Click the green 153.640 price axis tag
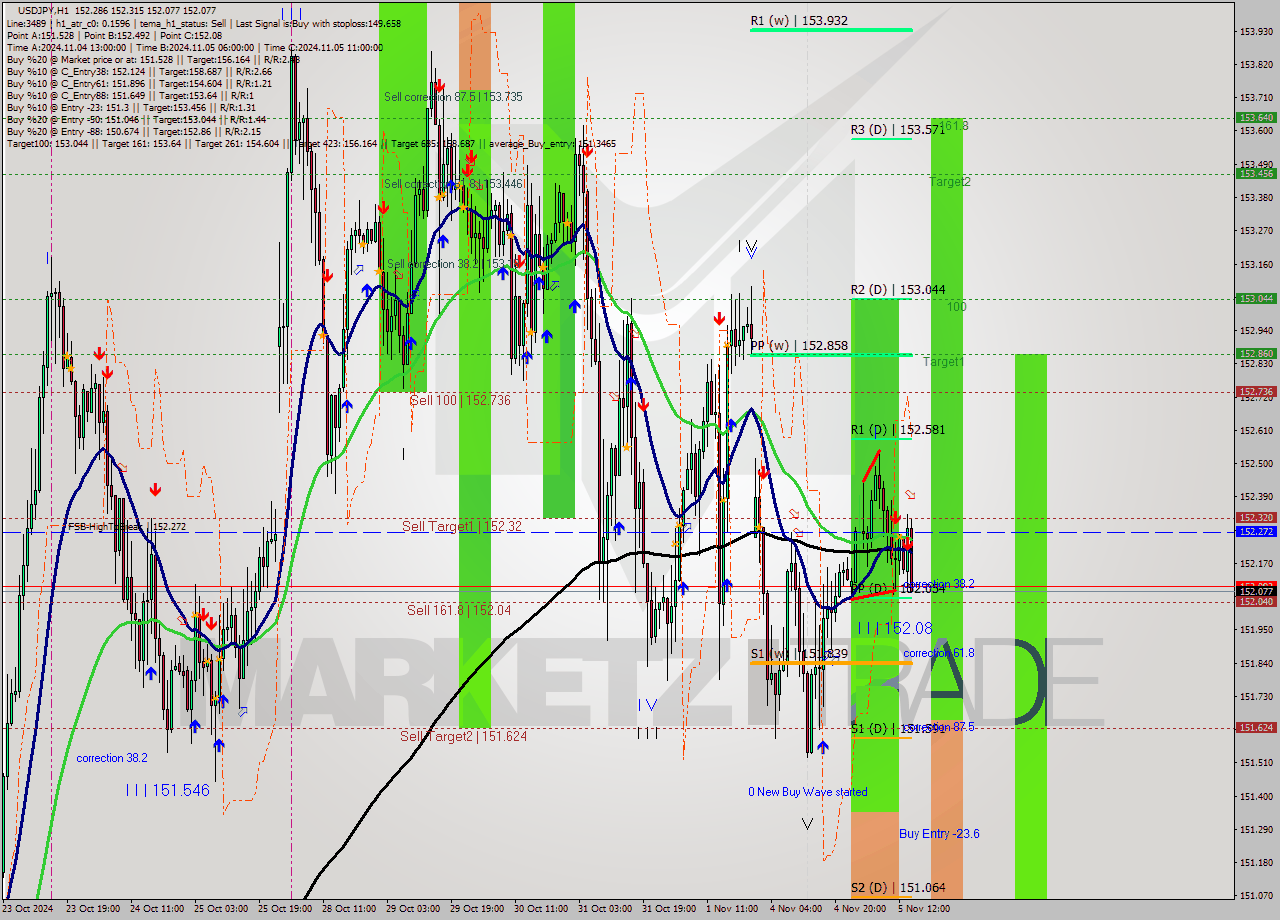This screenshot has height=920, width=1280. pyautogui.click(x=1256, y=118)
